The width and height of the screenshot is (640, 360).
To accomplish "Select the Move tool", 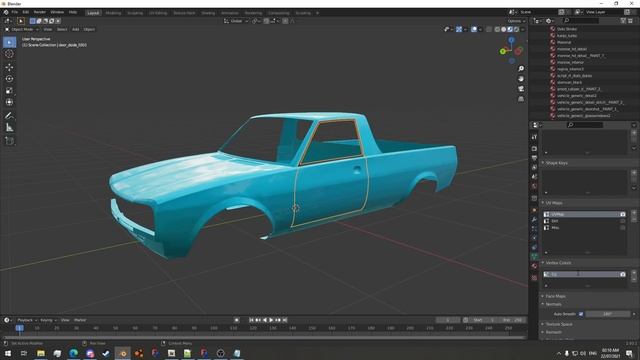I will point(9,67).
